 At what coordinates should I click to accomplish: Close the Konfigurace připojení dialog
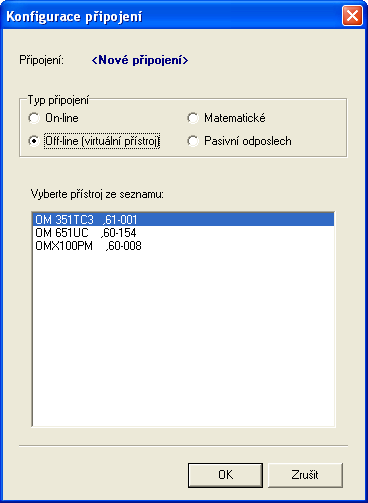pyautogui.click(x=352, y=16)
